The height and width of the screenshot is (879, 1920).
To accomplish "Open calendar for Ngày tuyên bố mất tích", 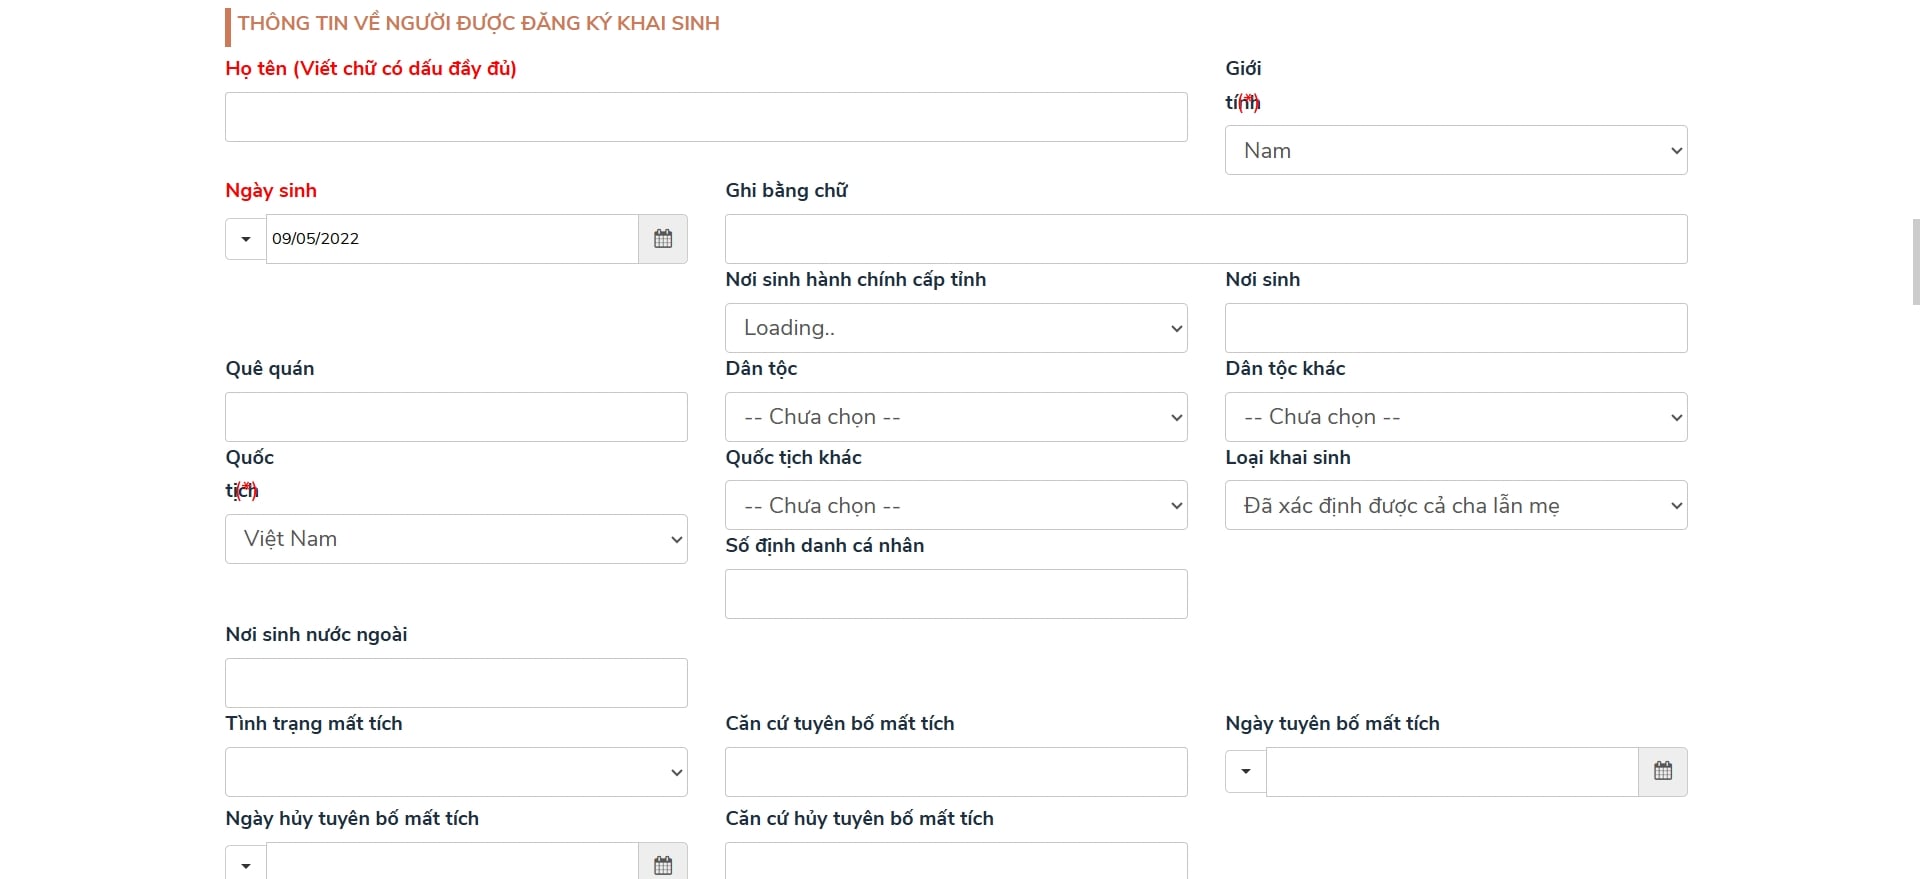I will click(1662, 771).
